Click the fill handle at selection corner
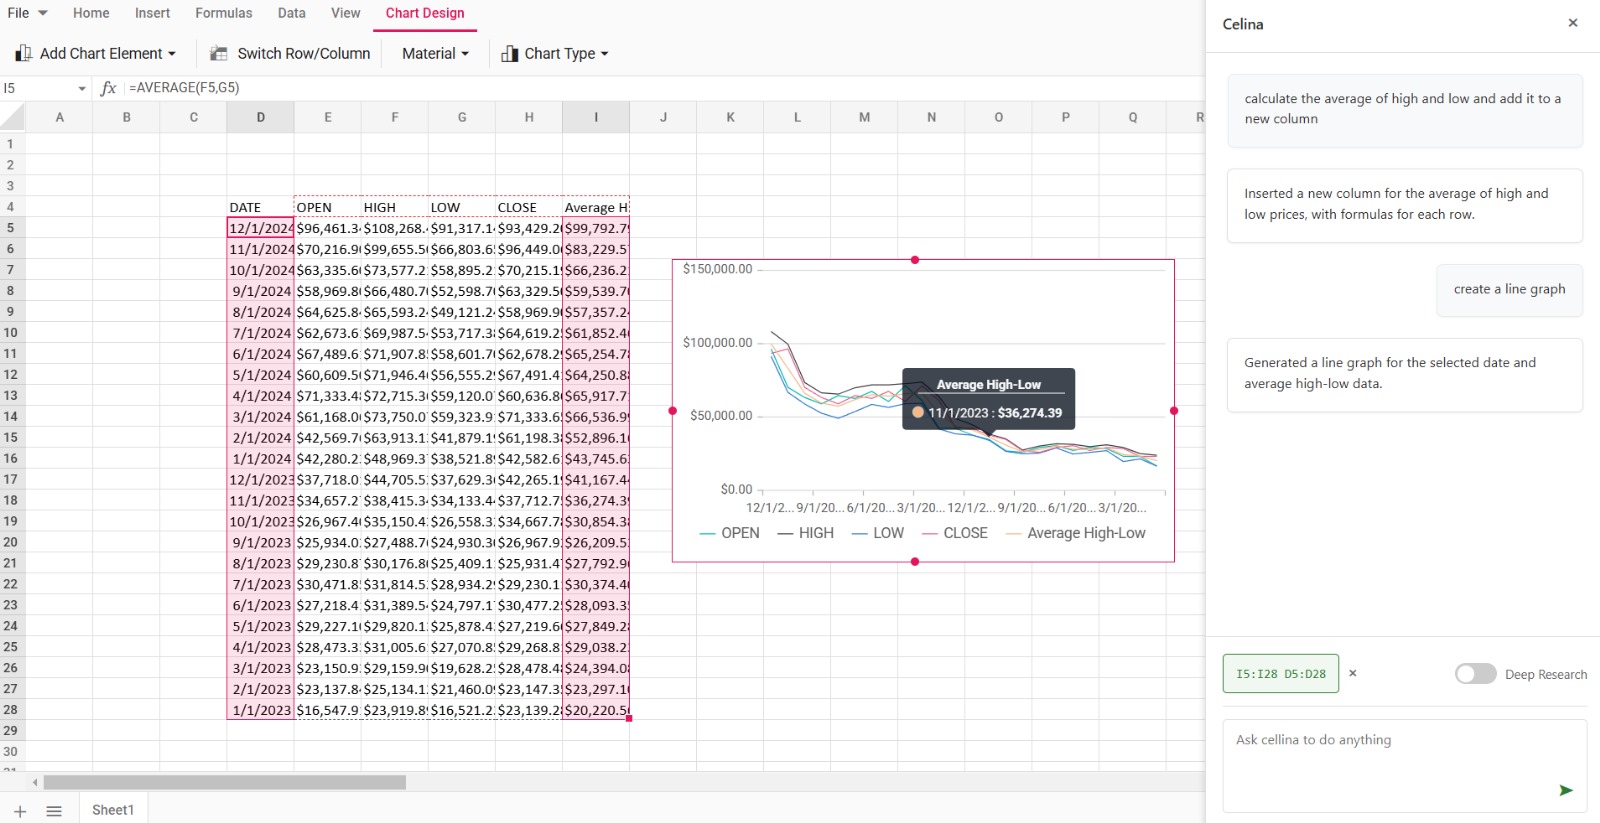Viewport: 1600px width, 823px height. coord(629,719)
